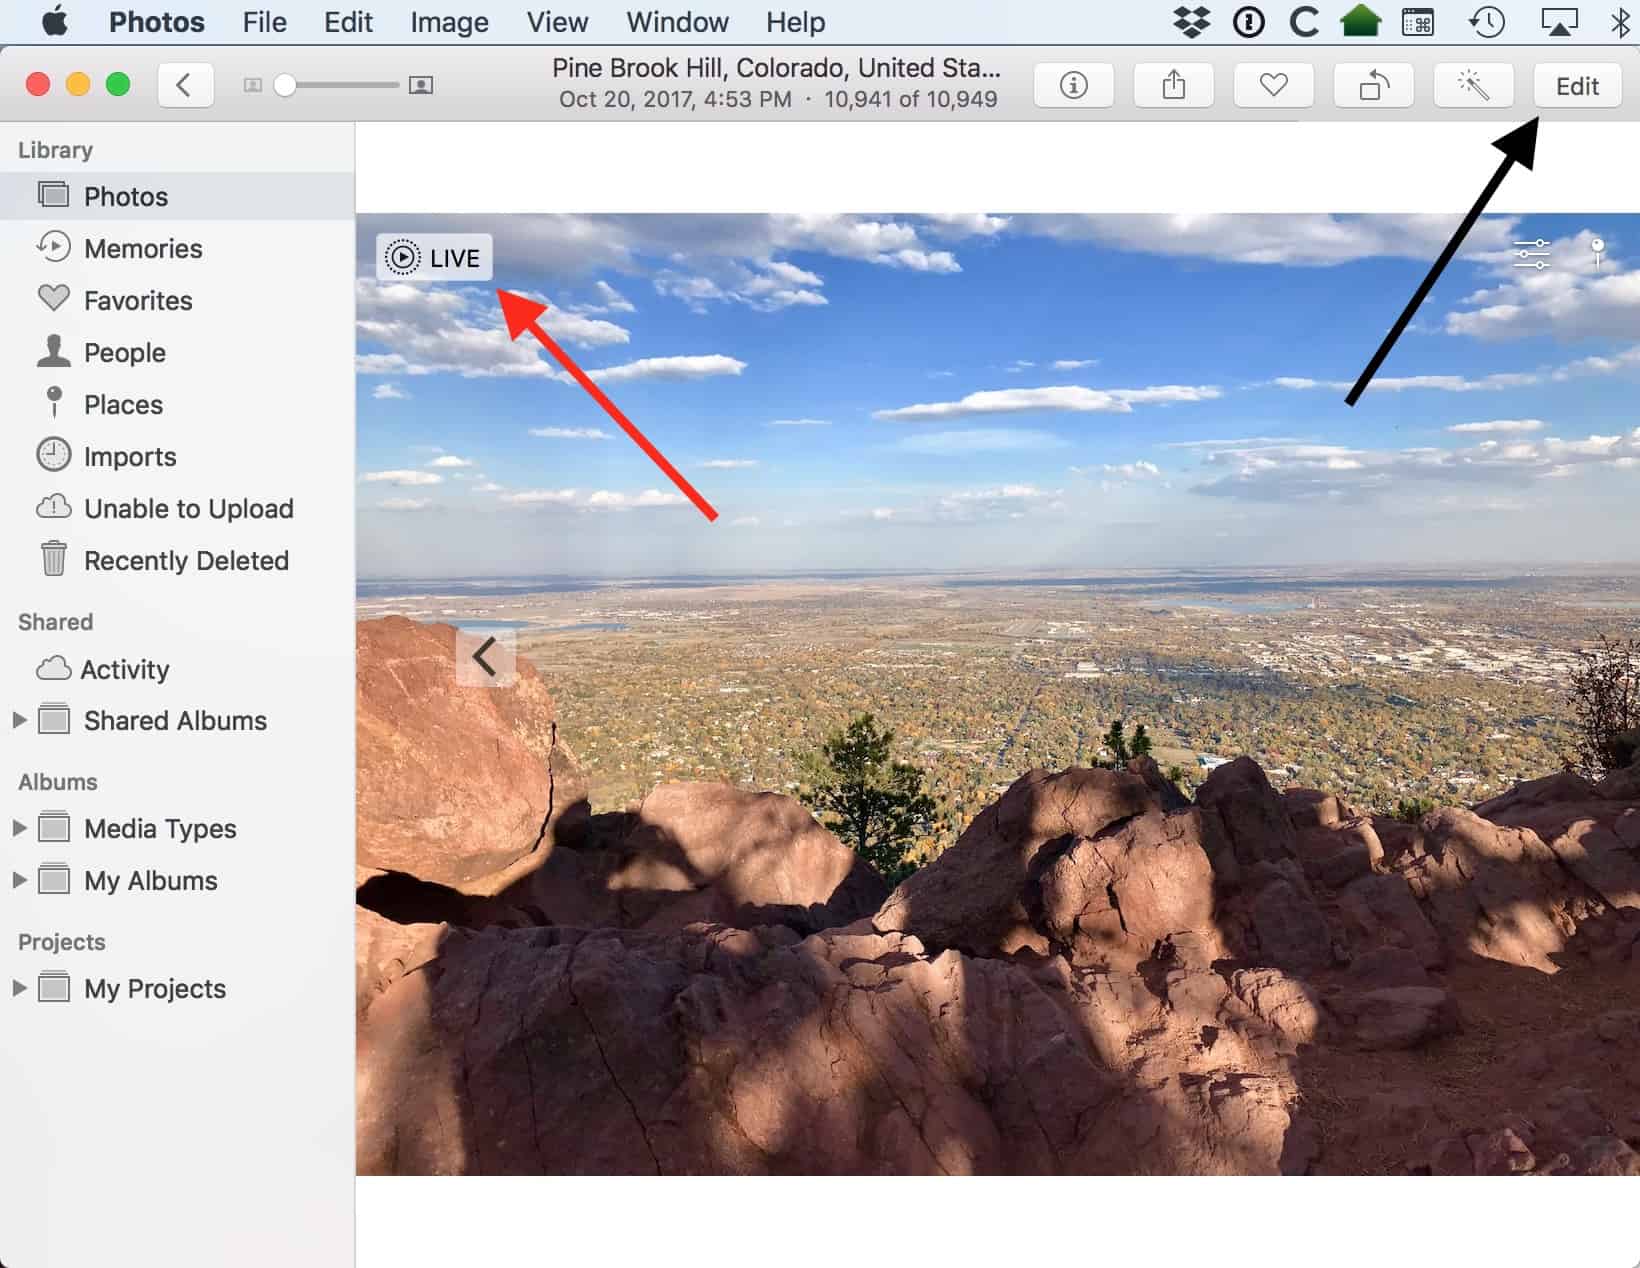Open the Dropbox menu bar icon
The image size is (1640, 1268).
point(1191,22)
